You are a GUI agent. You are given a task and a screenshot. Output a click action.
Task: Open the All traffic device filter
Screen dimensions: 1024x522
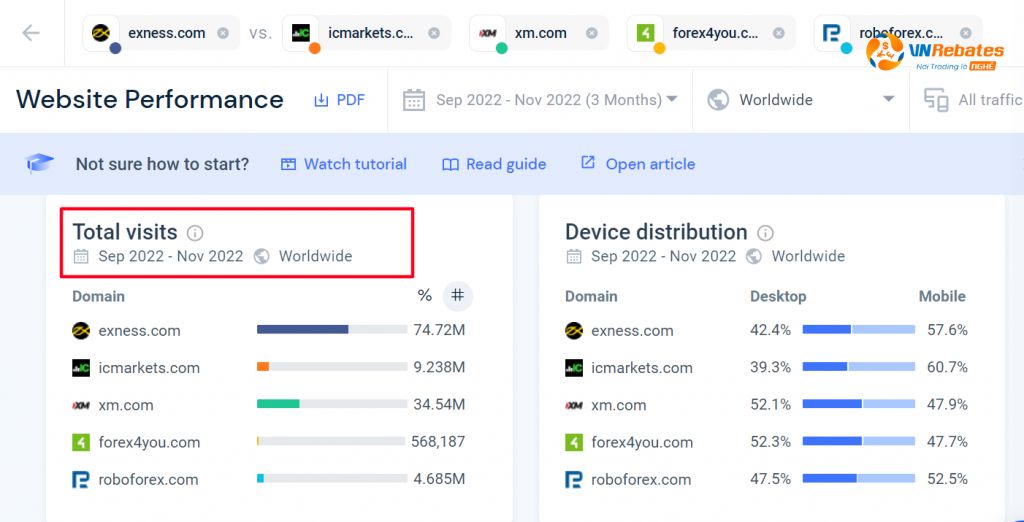[x=973, y=100]
